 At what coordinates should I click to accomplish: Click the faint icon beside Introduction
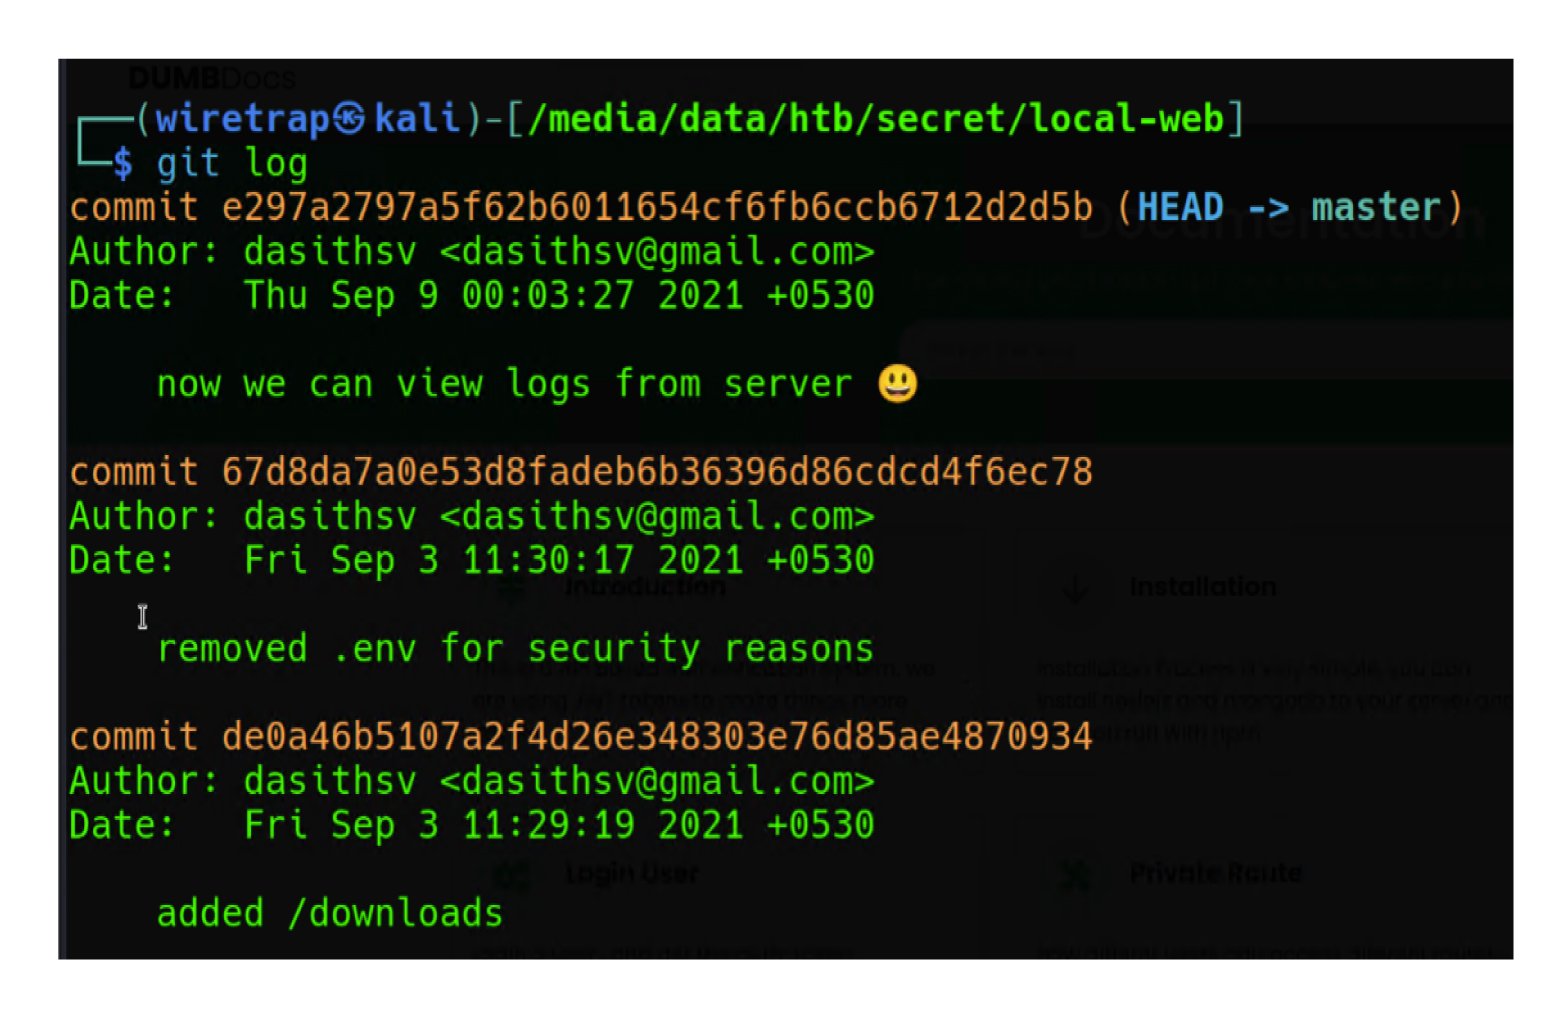point(512,587)
